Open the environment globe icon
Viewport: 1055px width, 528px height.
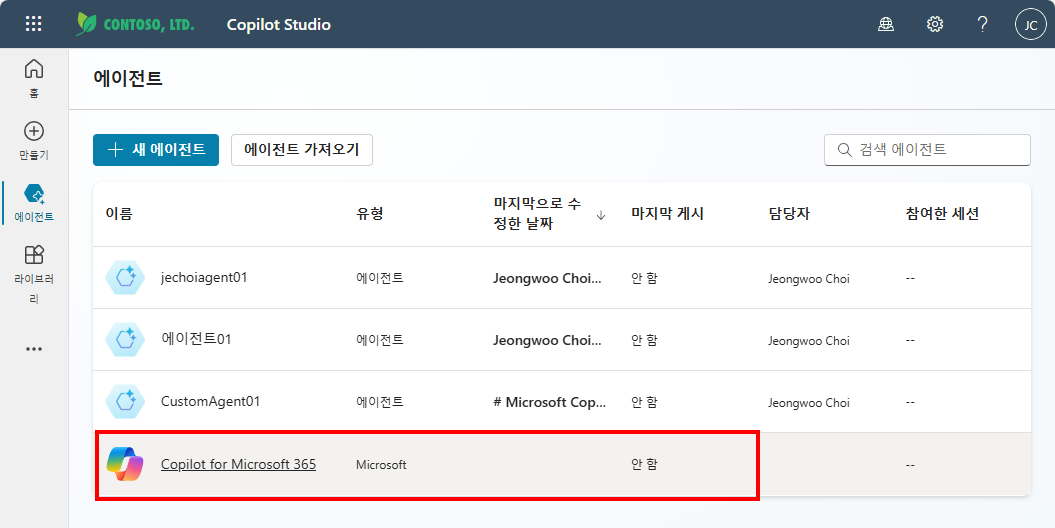click(886, 25)
